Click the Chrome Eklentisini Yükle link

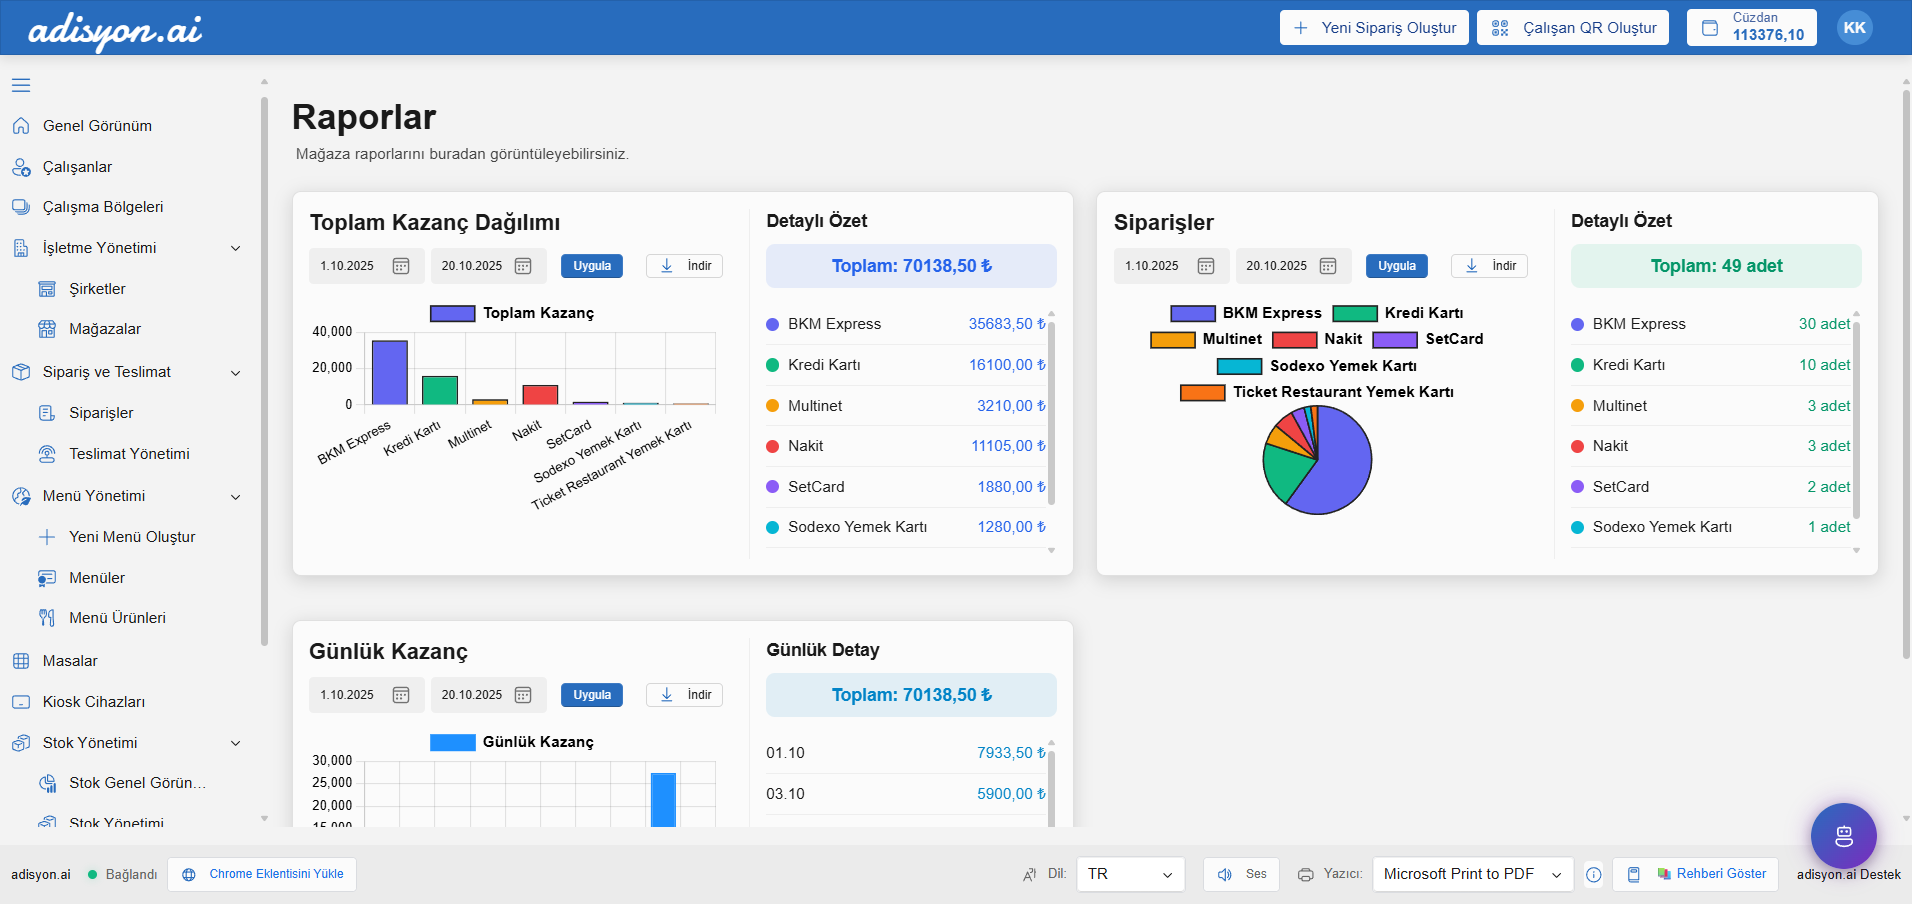(262, 874)
